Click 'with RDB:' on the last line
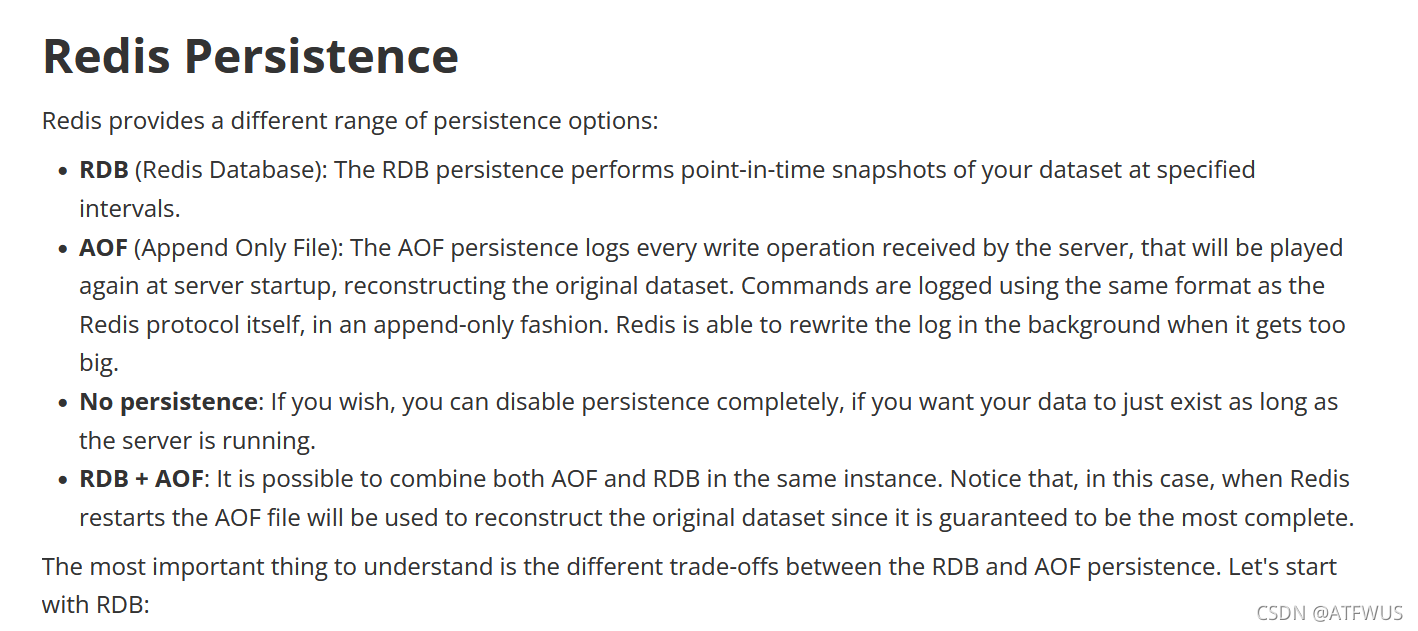Screen dimensions: 1418x631 (95, 605)
